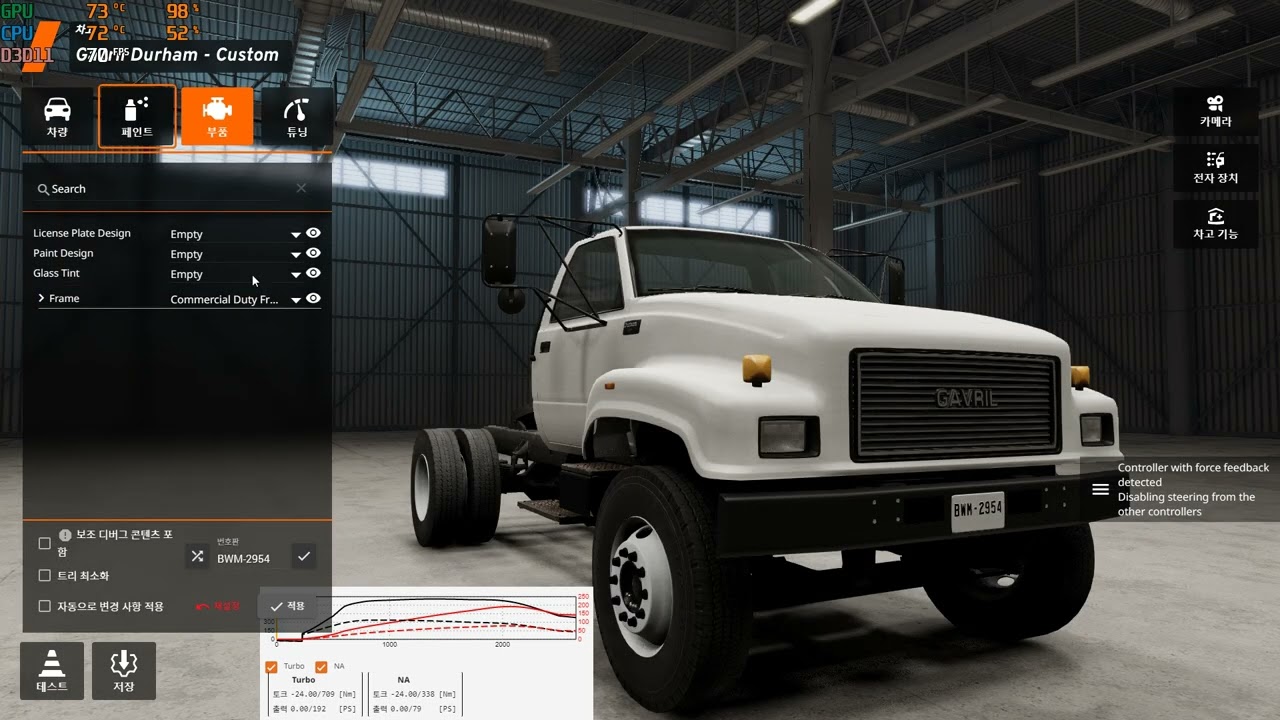Click the 'Commercial Duty Fr...' Frame value
The height and width of the screenshot is (720, 1280).
point(224,299)
